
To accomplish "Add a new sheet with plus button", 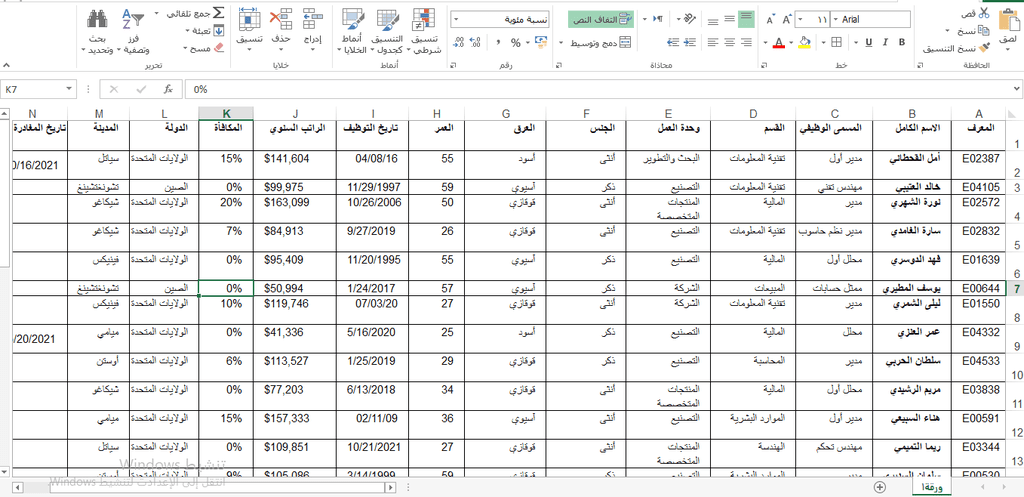I will (879, 486).
